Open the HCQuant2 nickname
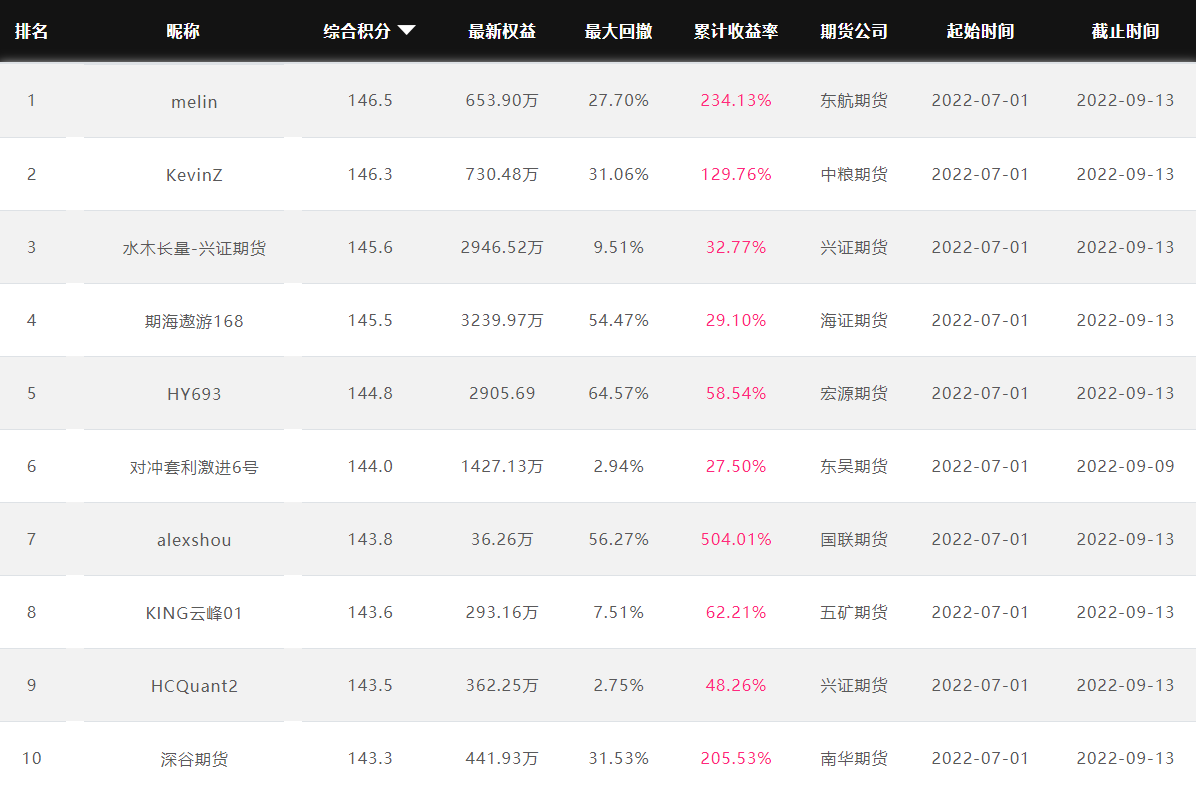The image size is (1196, 792). [195, 686]
